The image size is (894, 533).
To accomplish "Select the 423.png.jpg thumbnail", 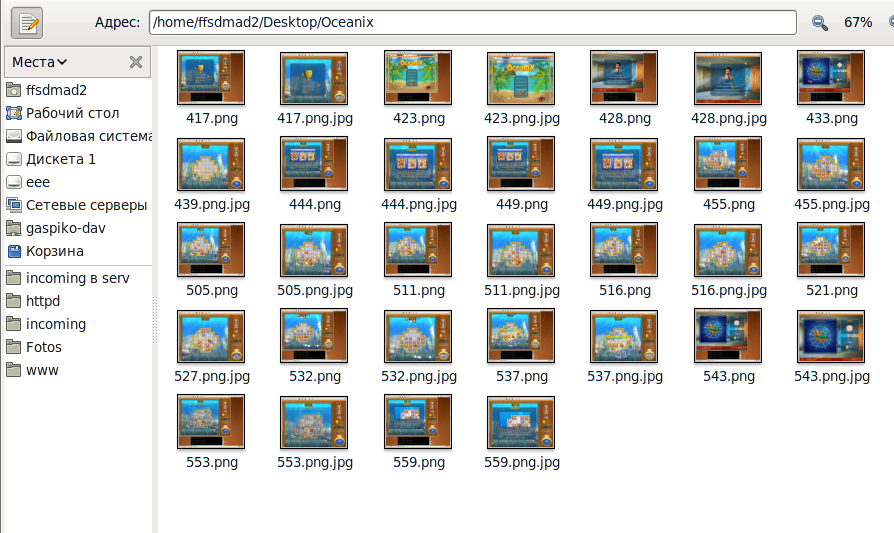I will coord(521,78).
